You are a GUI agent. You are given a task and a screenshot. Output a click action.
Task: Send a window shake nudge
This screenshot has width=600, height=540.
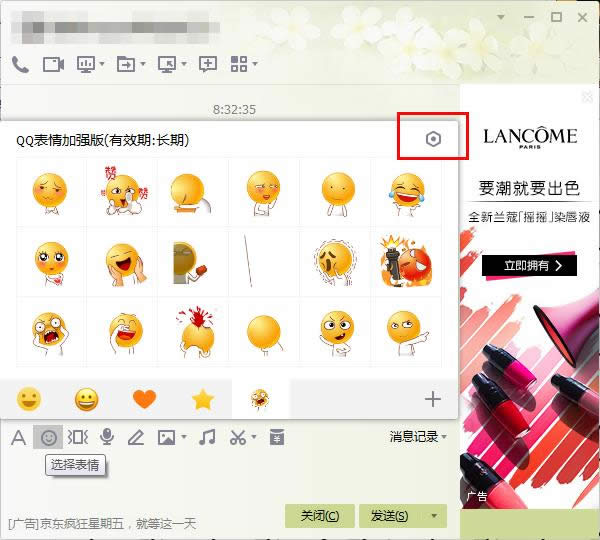pos(77,437)
